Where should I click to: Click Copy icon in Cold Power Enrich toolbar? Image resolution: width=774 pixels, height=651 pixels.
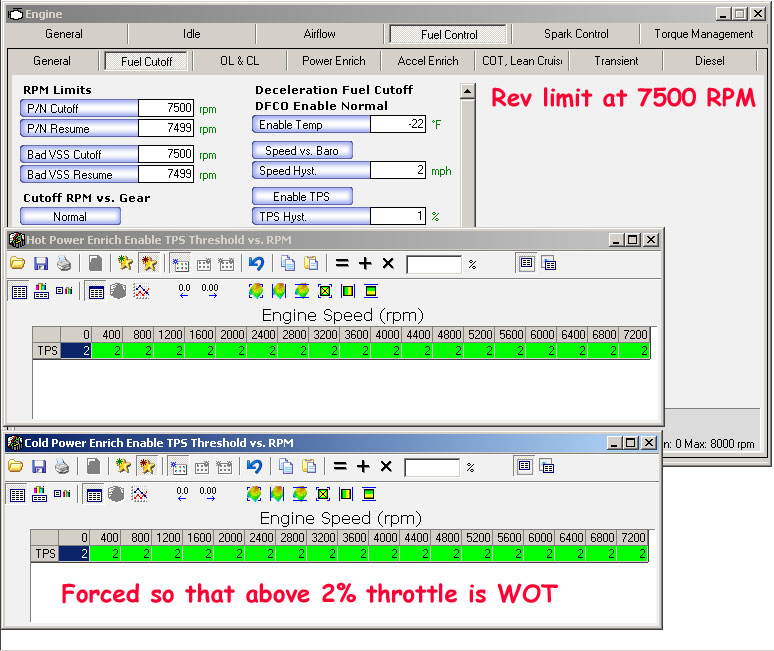point(286,467)
